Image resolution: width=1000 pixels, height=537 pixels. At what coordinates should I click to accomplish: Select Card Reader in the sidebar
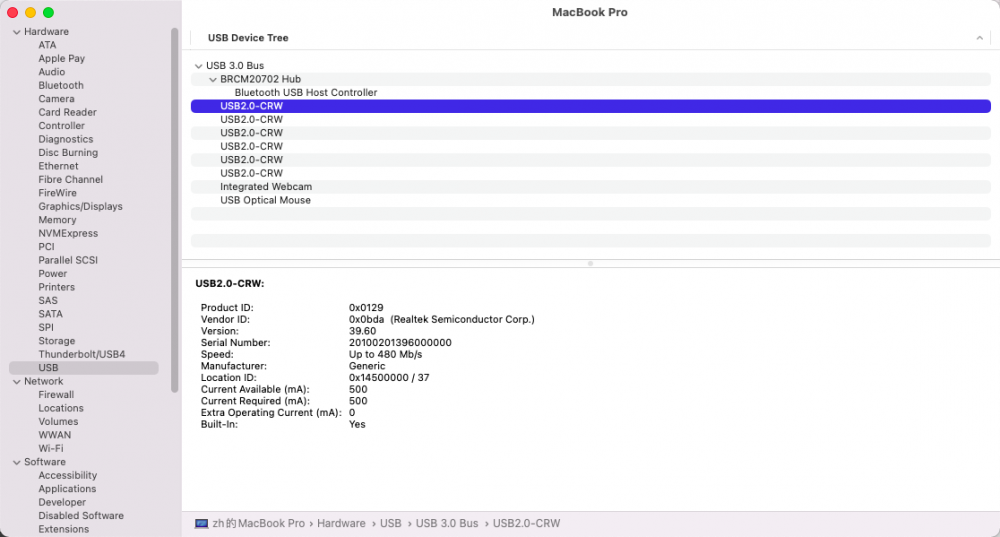pyautogui.click(x=67, y=112)
